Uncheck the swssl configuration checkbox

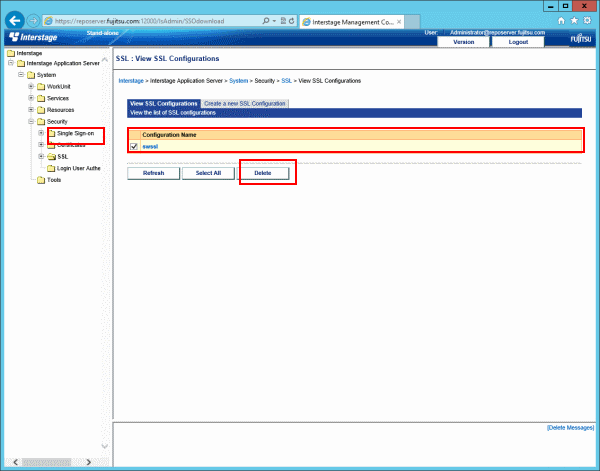134,147
